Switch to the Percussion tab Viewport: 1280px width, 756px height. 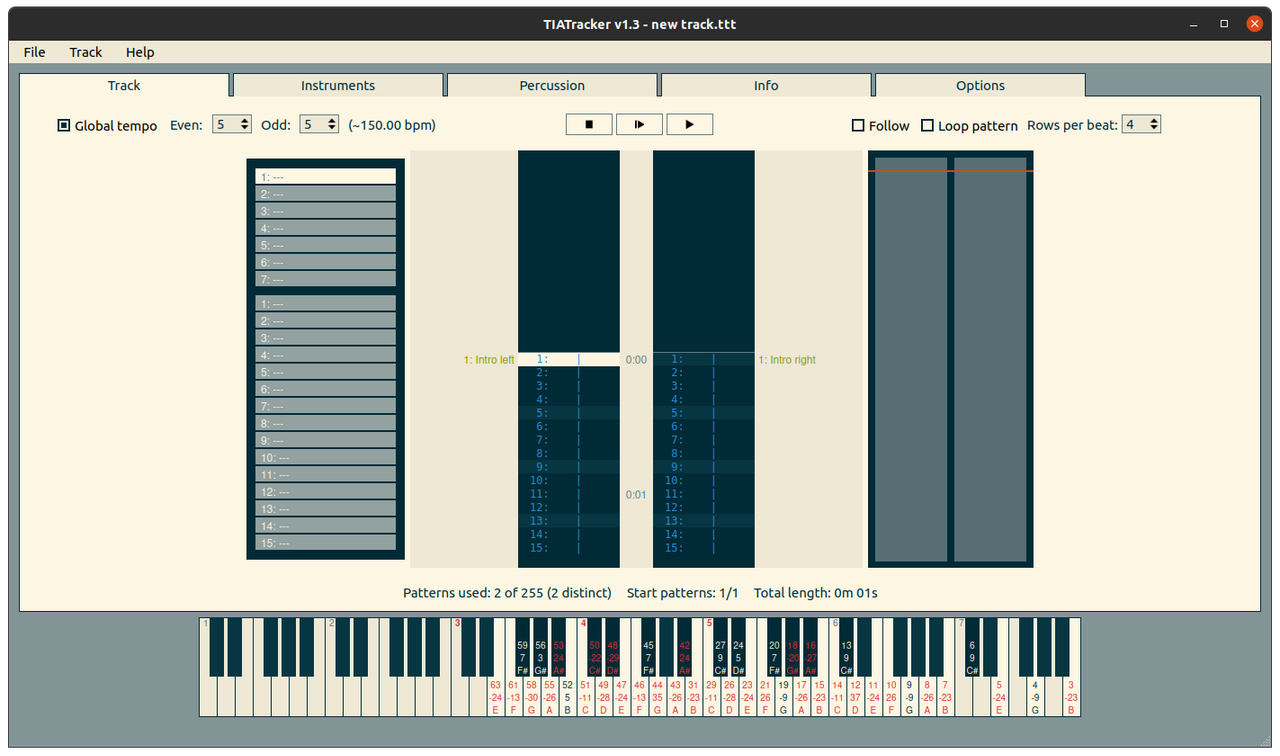552,86
